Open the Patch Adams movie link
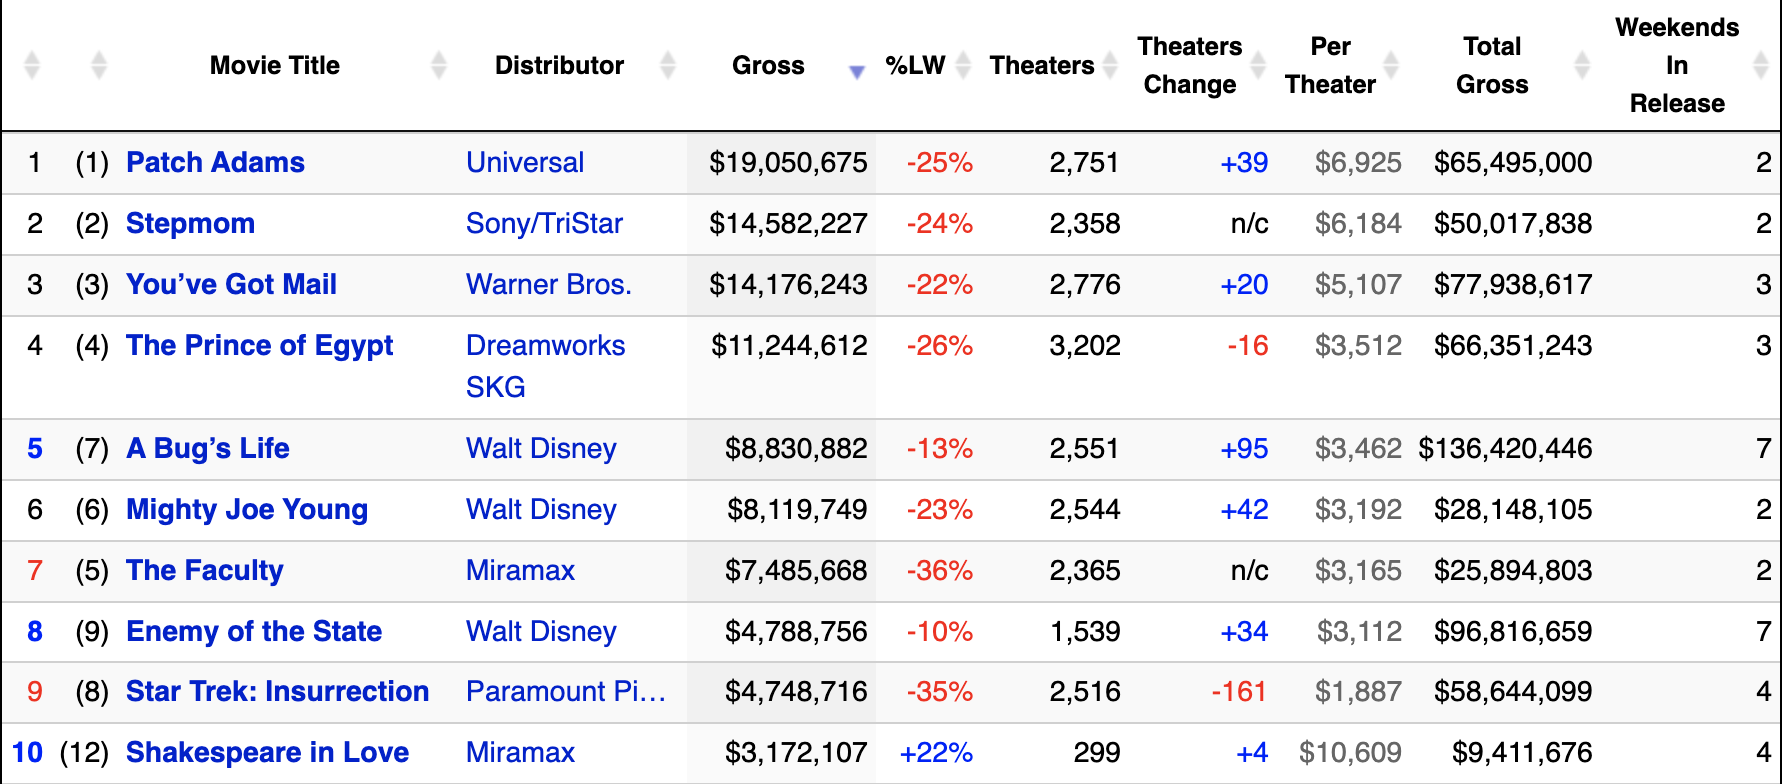1785x784 pixels. pyautogui.click(x=215, y=163)
